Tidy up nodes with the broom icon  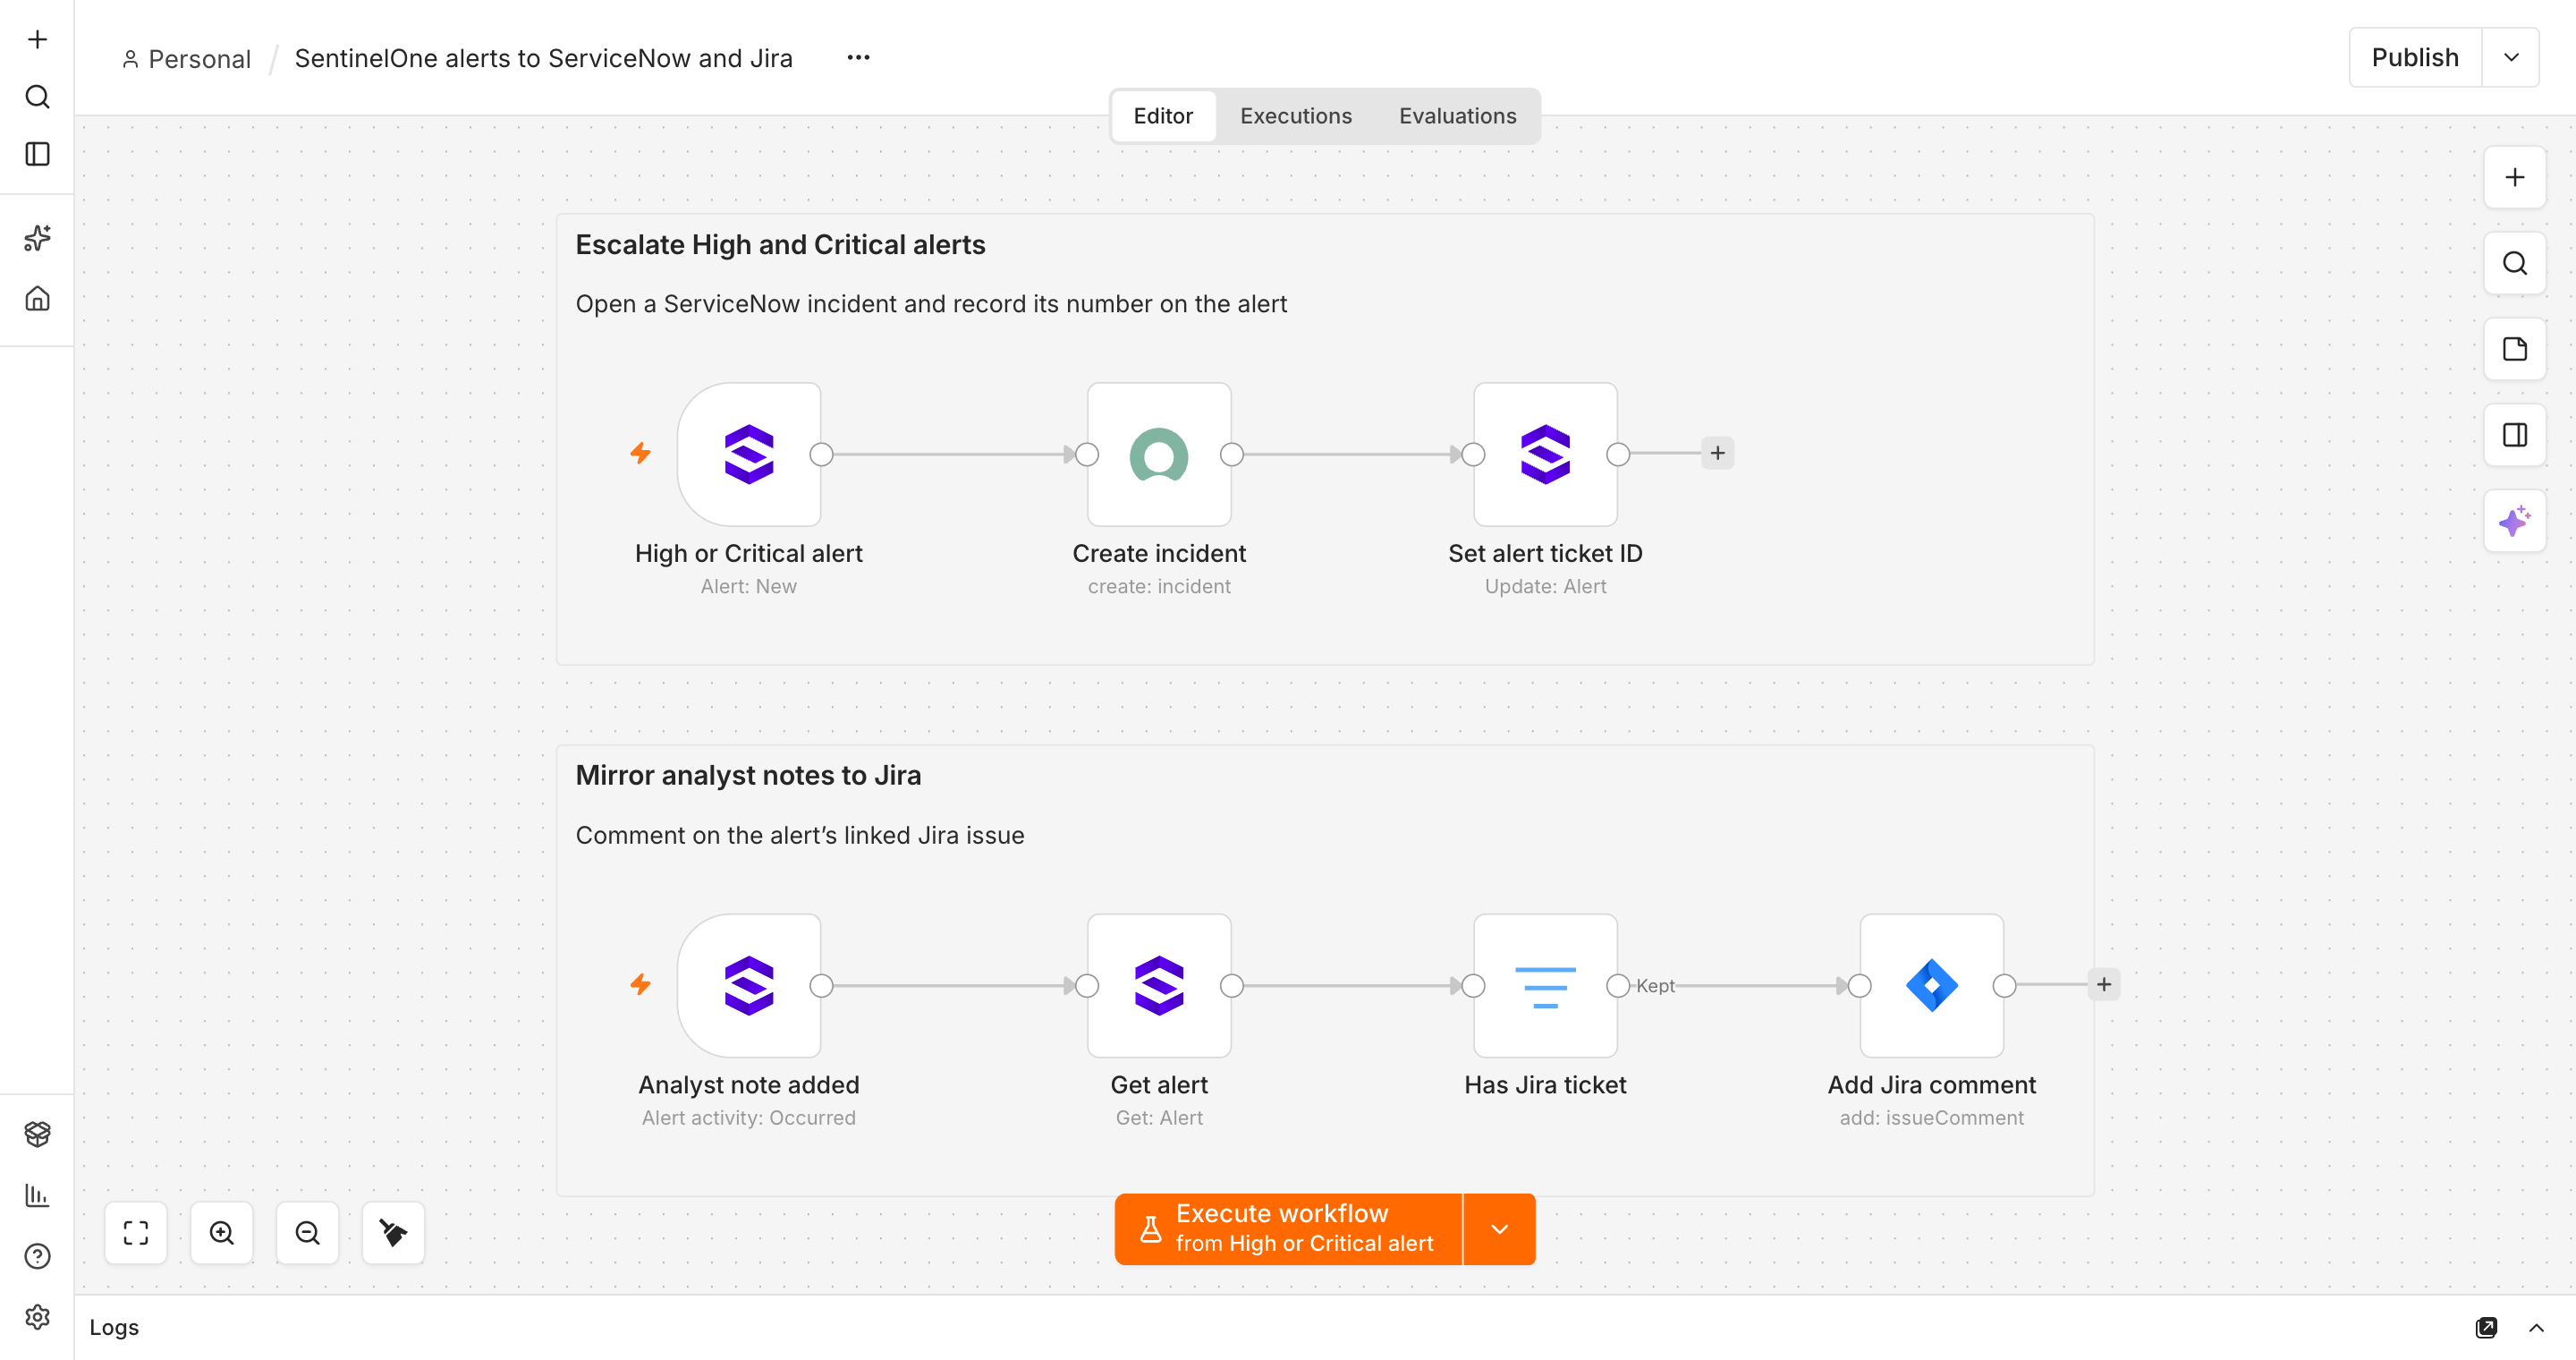393,1233
